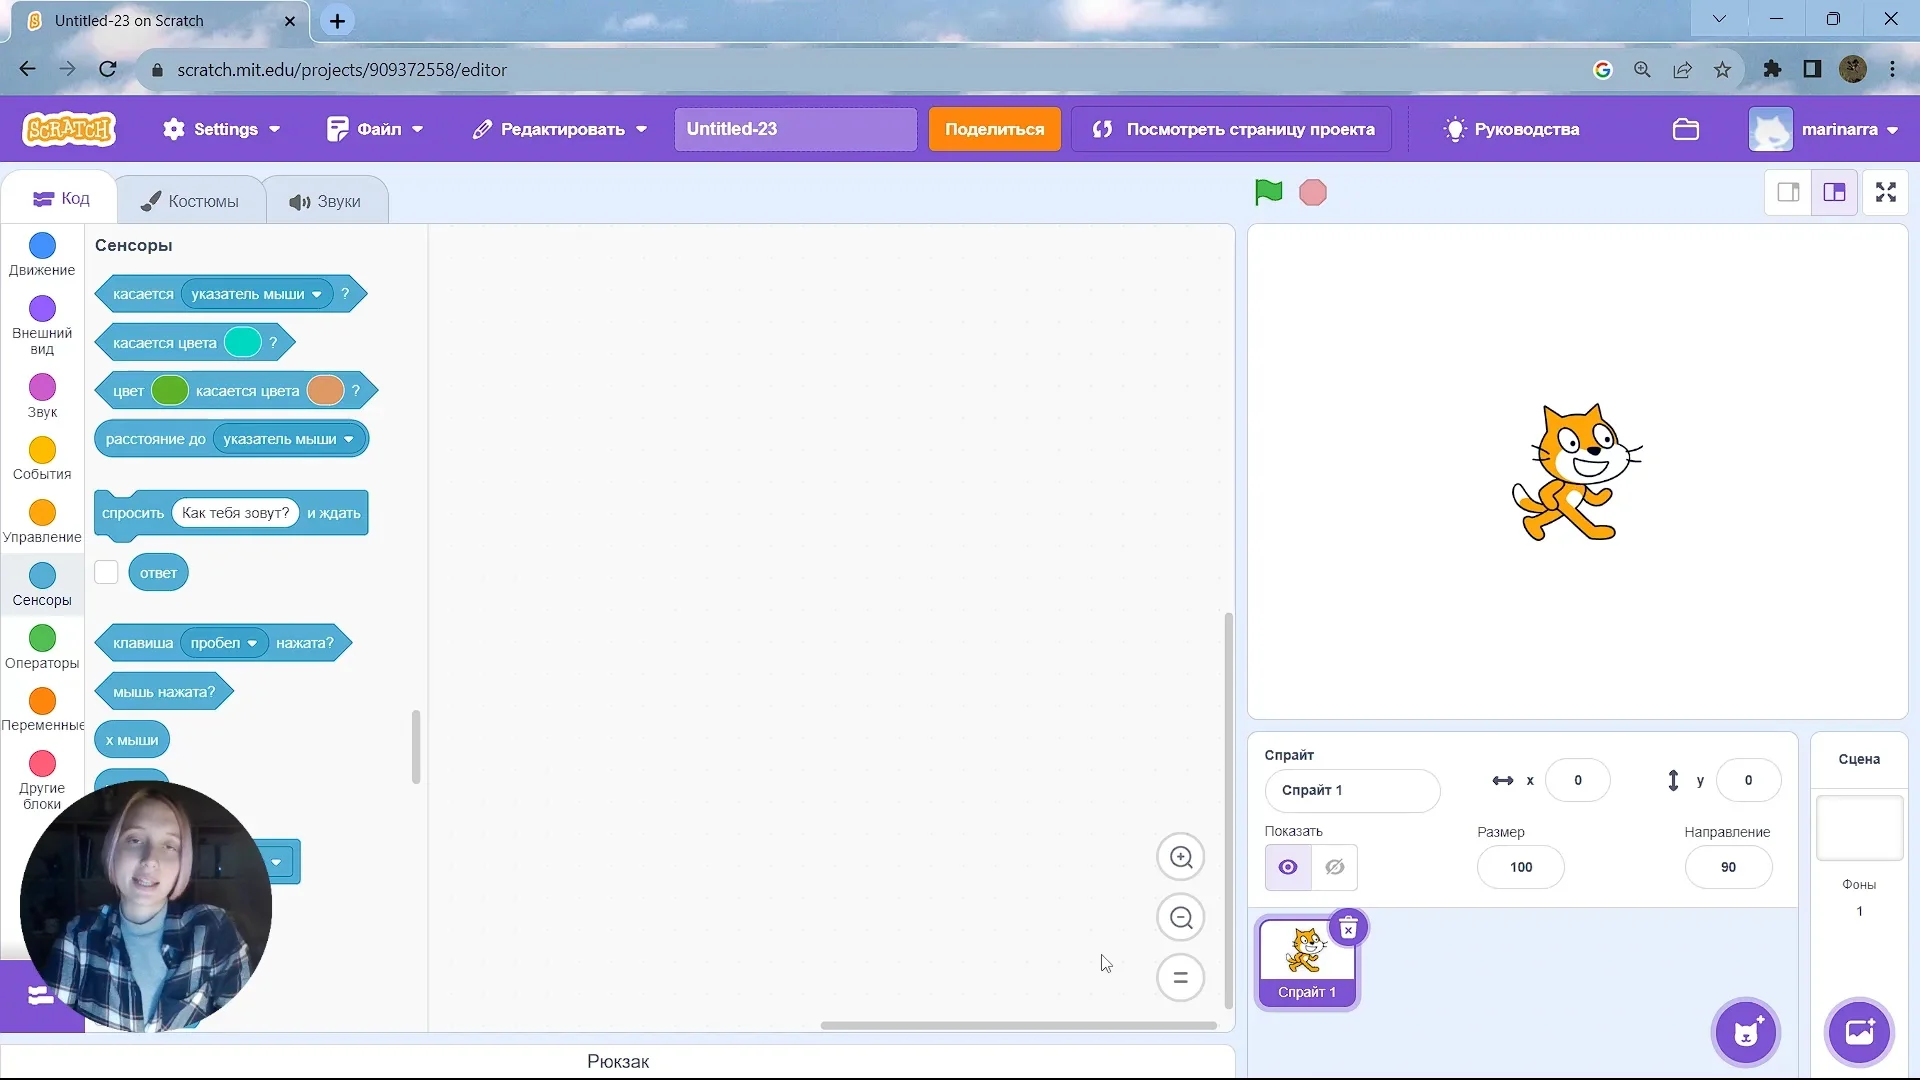This screenshot has width=1920, height=1080.
Task: Expand указатель мыши dropdown in касается block
Action: point(317,294)
